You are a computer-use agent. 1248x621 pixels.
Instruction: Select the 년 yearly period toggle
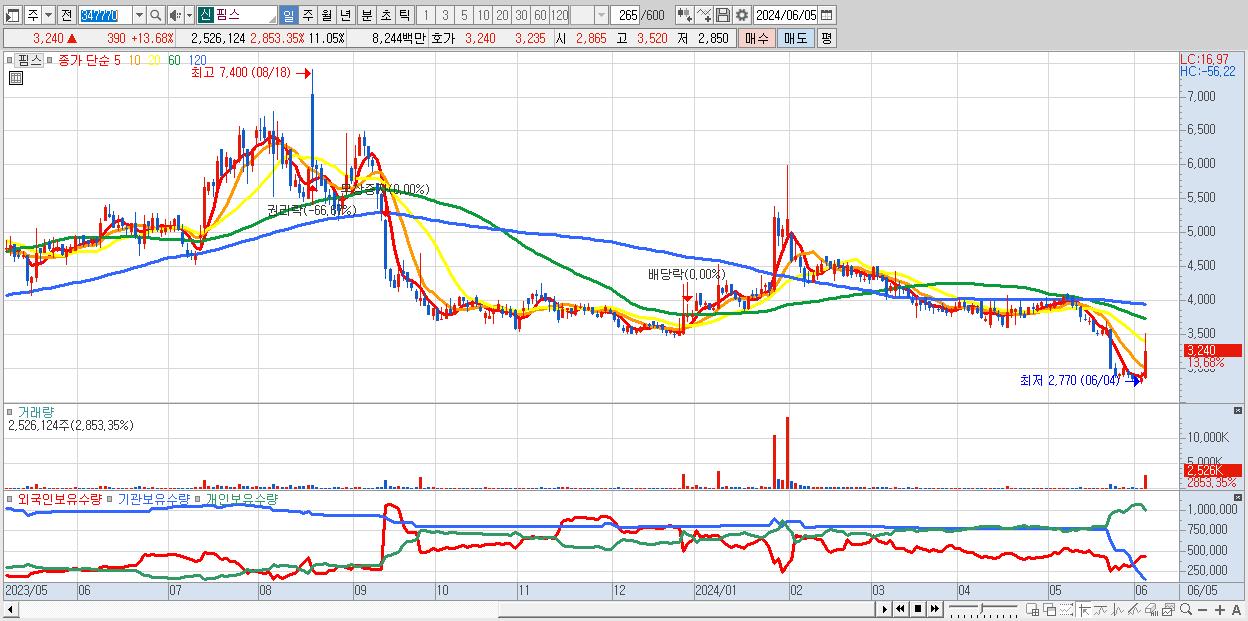[x=346, y=15]
